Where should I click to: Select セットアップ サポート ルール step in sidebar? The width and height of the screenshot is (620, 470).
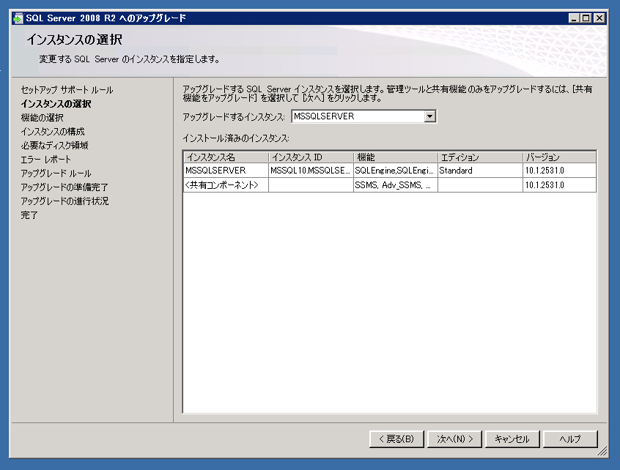click(x=67, y=90)
